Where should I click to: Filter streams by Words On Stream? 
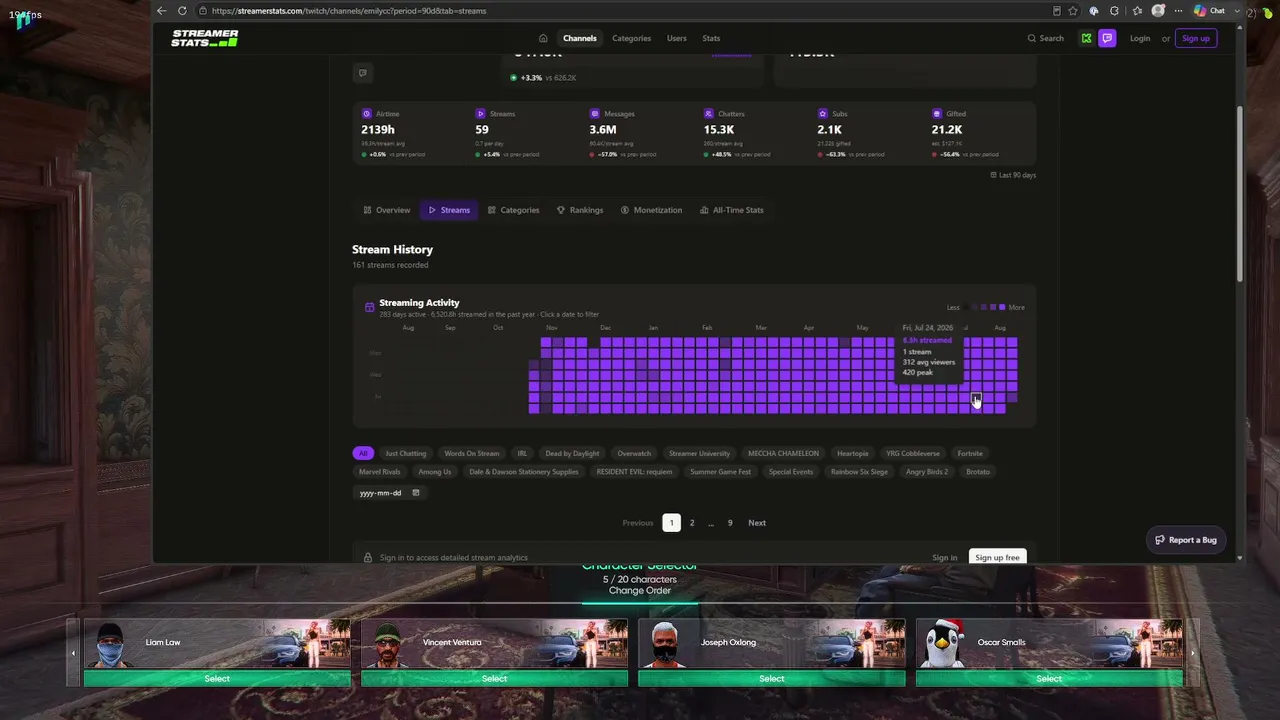pyautogui.click(x=472, y=453)
